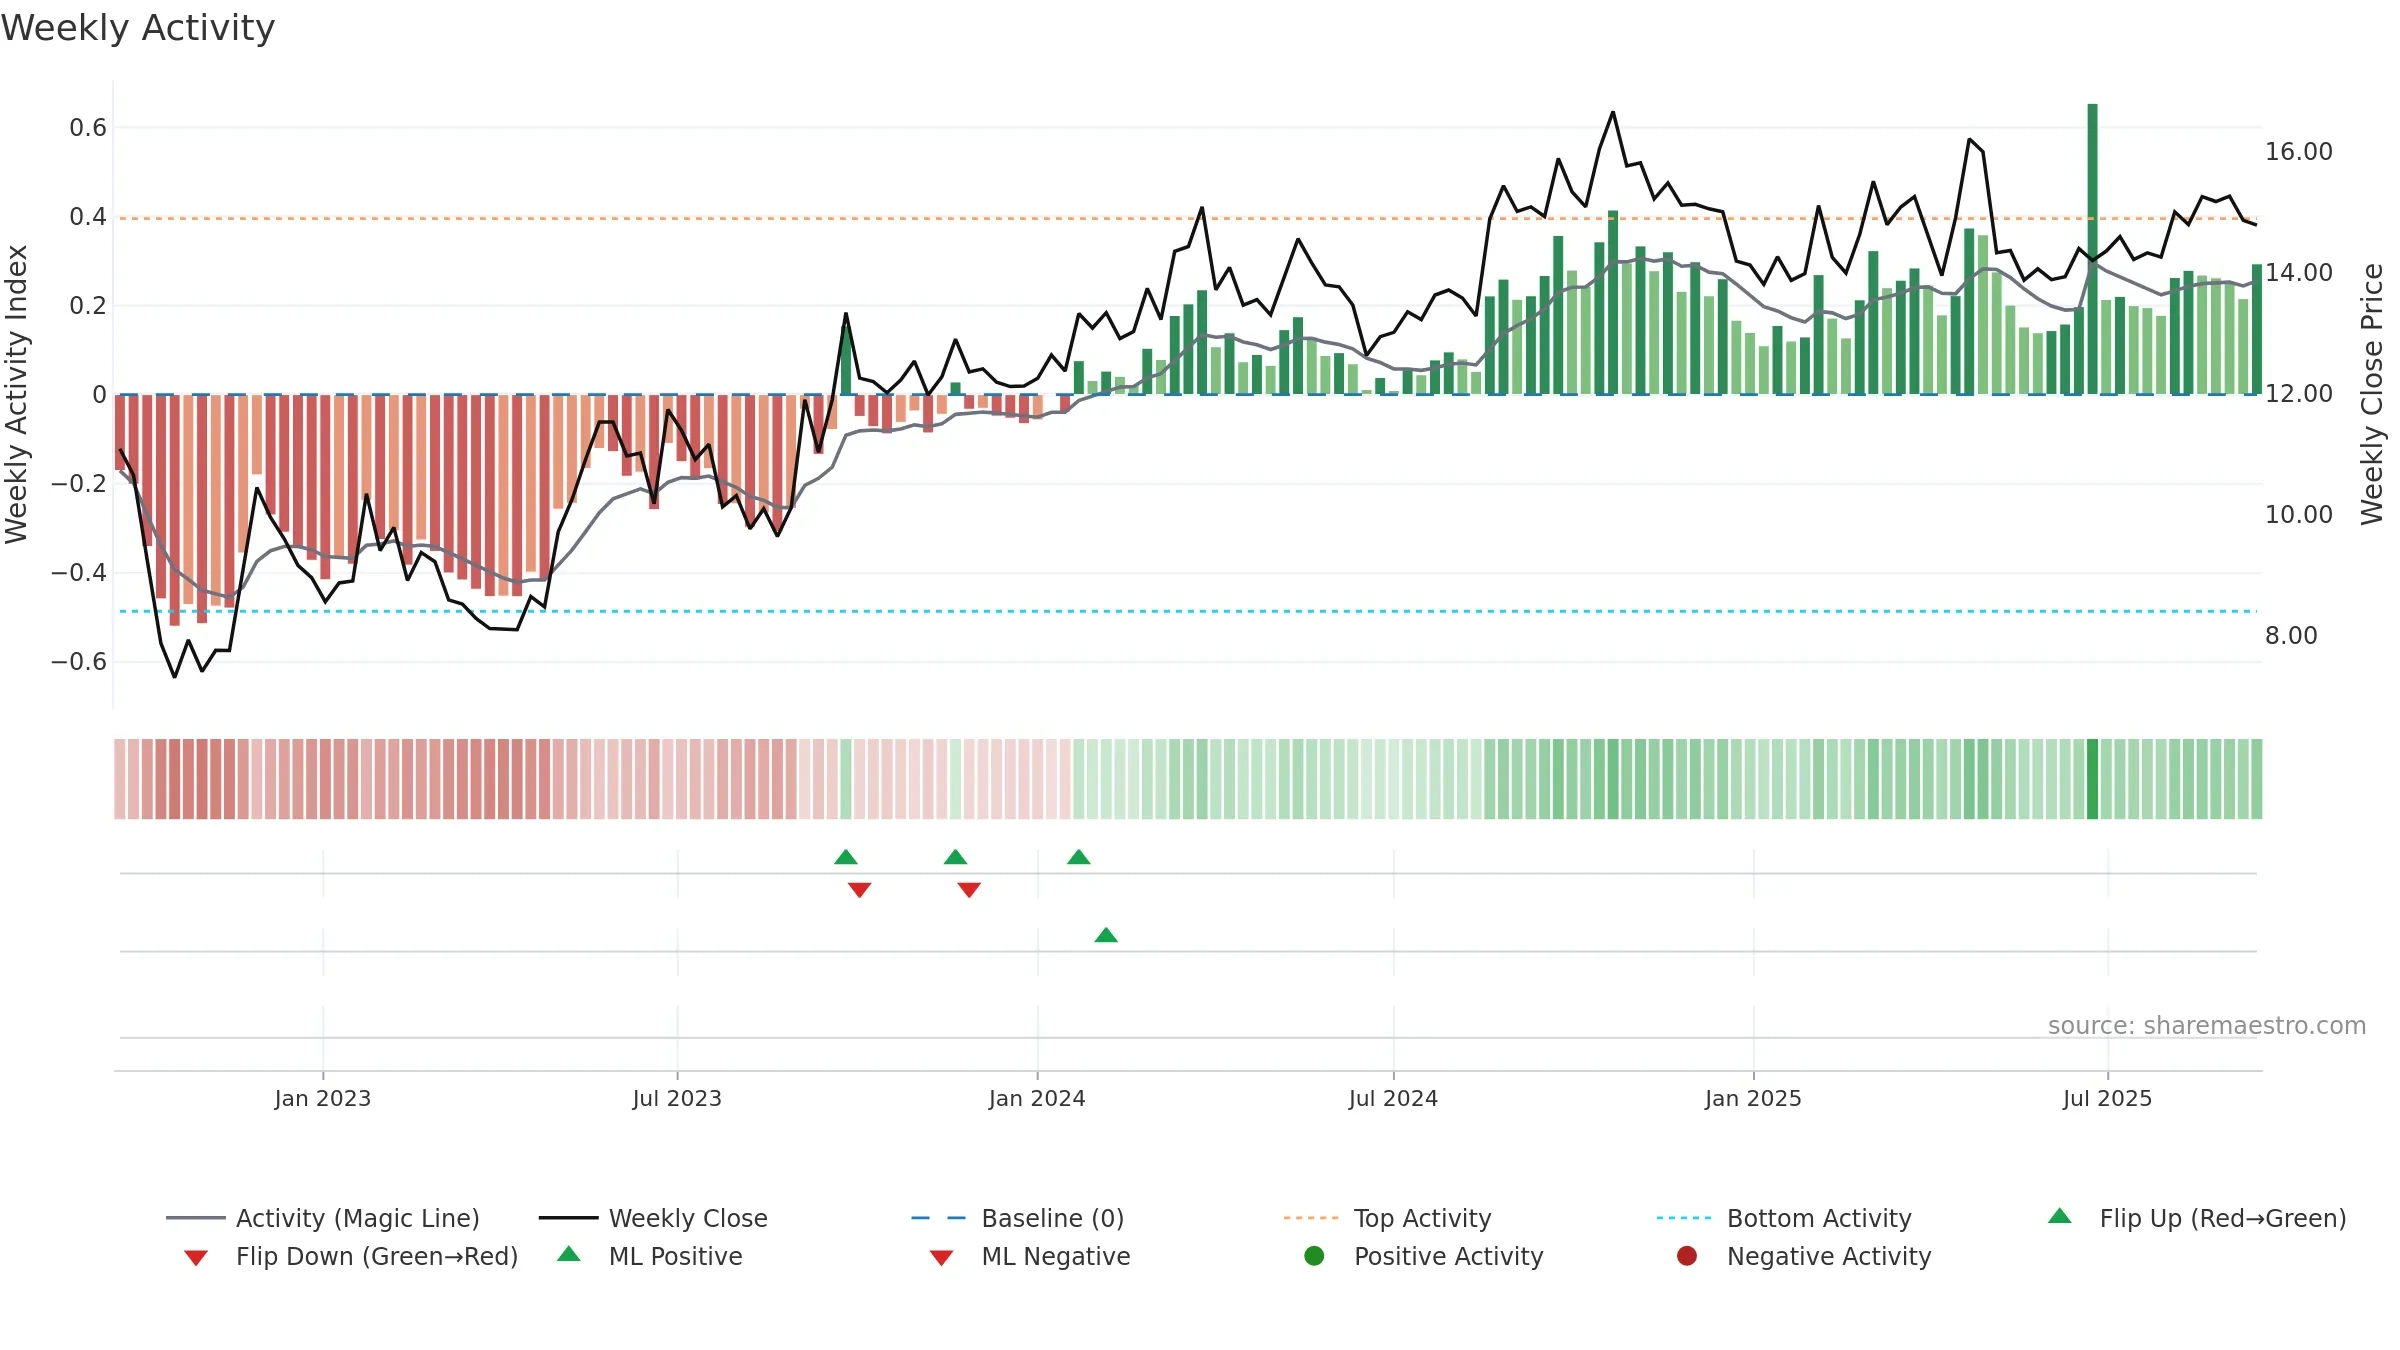Click the 'Jan 2023' x-axis label
Screen dimensions: 2400x1350
point(323,1098)
